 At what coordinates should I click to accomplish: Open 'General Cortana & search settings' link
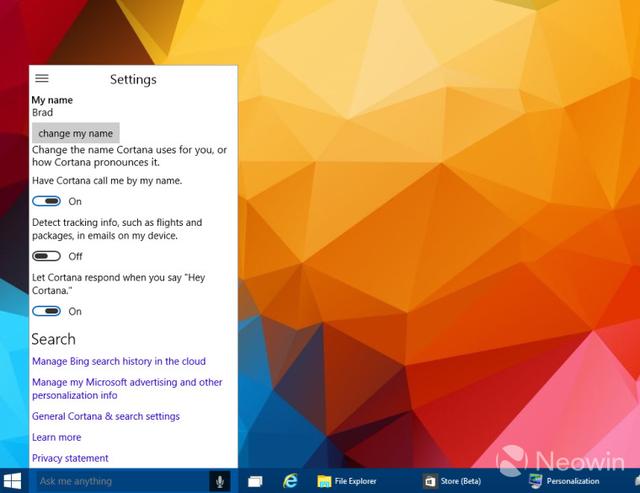[x=106, y=416]
